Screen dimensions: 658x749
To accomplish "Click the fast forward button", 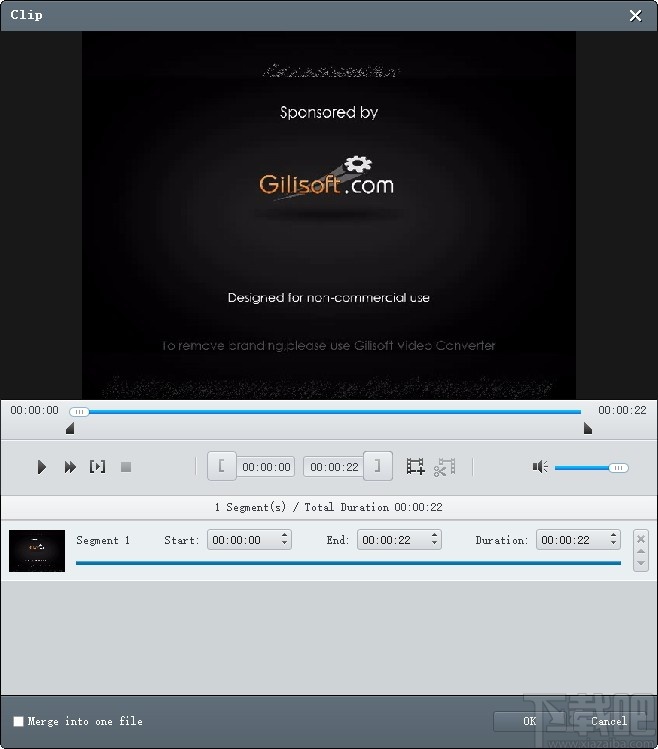I will click(x=70, y=467).
